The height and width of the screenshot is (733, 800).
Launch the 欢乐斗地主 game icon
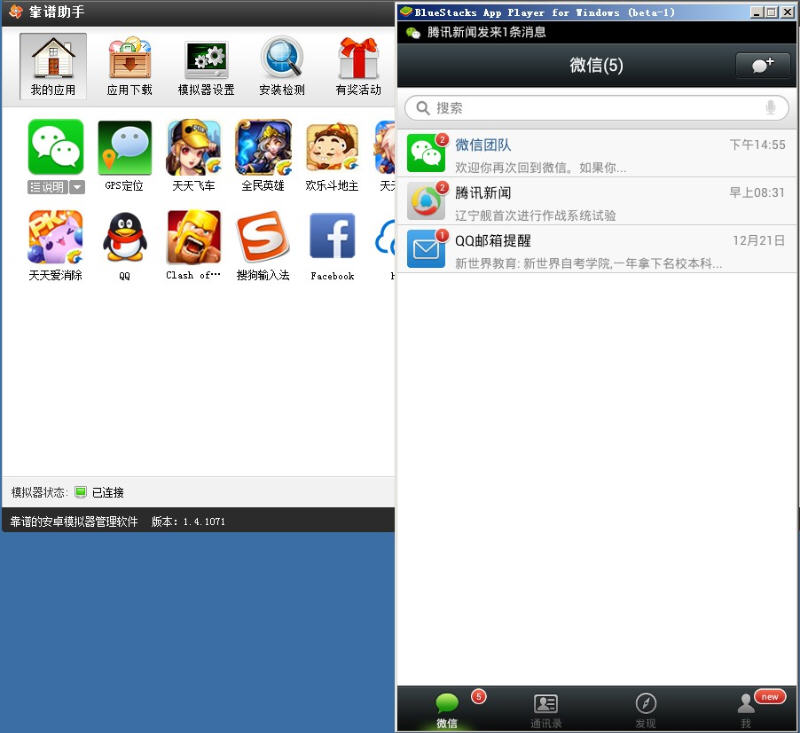332,148
